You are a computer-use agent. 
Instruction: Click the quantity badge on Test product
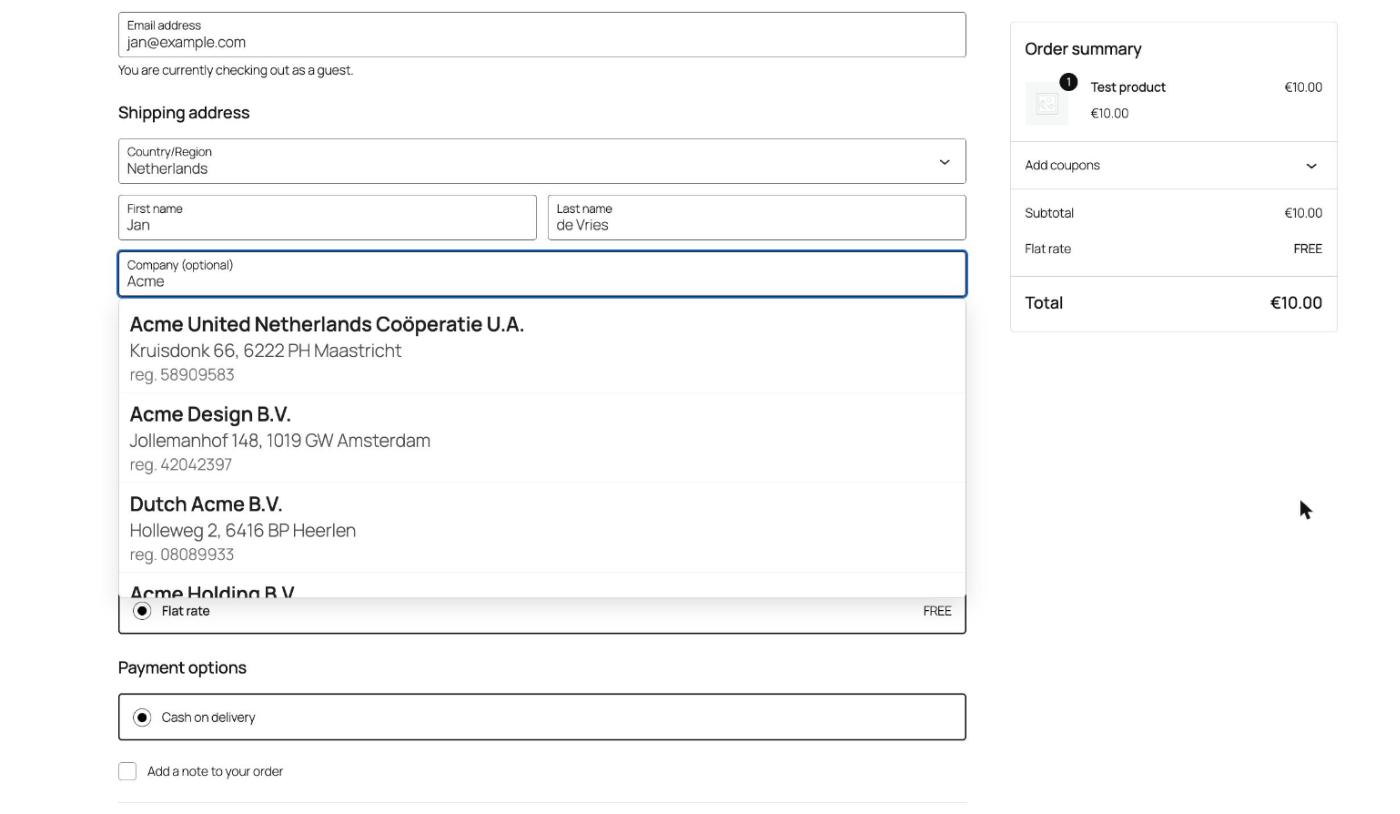coord(1069,82)
